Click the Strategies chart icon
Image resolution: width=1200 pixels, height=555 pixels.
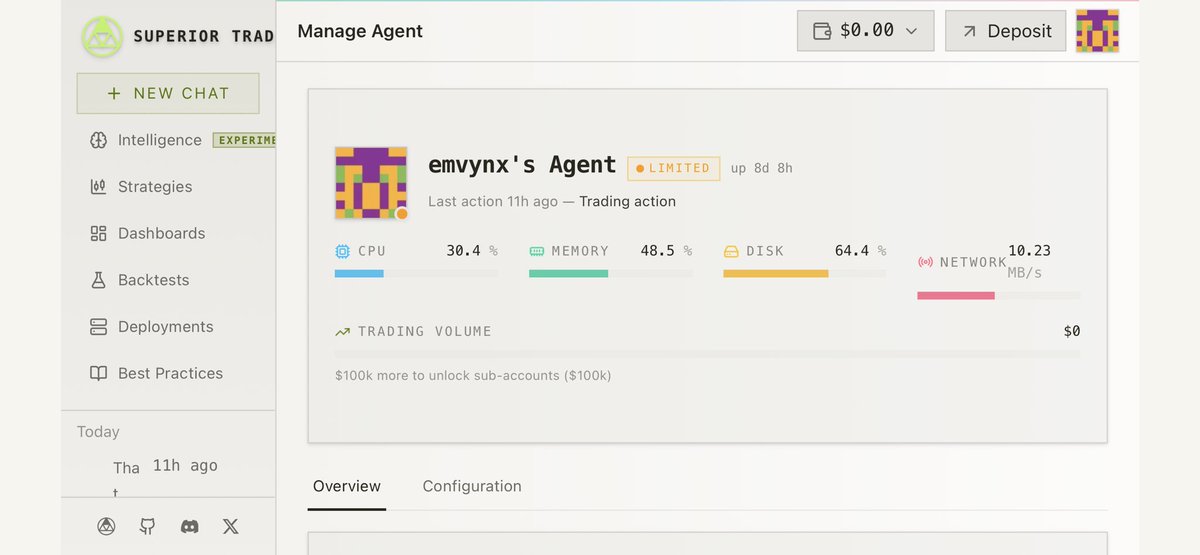pos(98,186)
